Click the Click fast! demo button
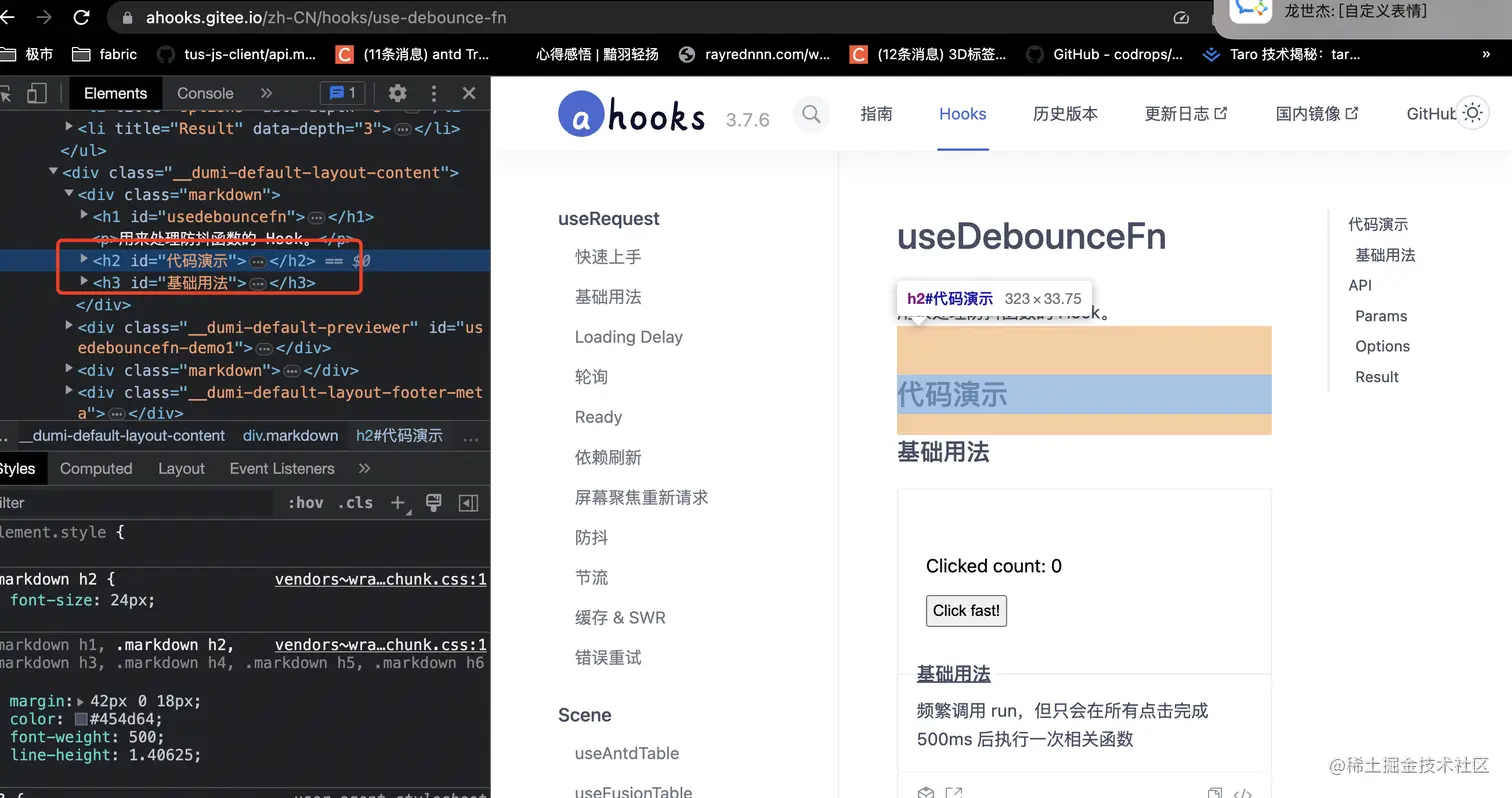1512x798 pixels. 966,611
